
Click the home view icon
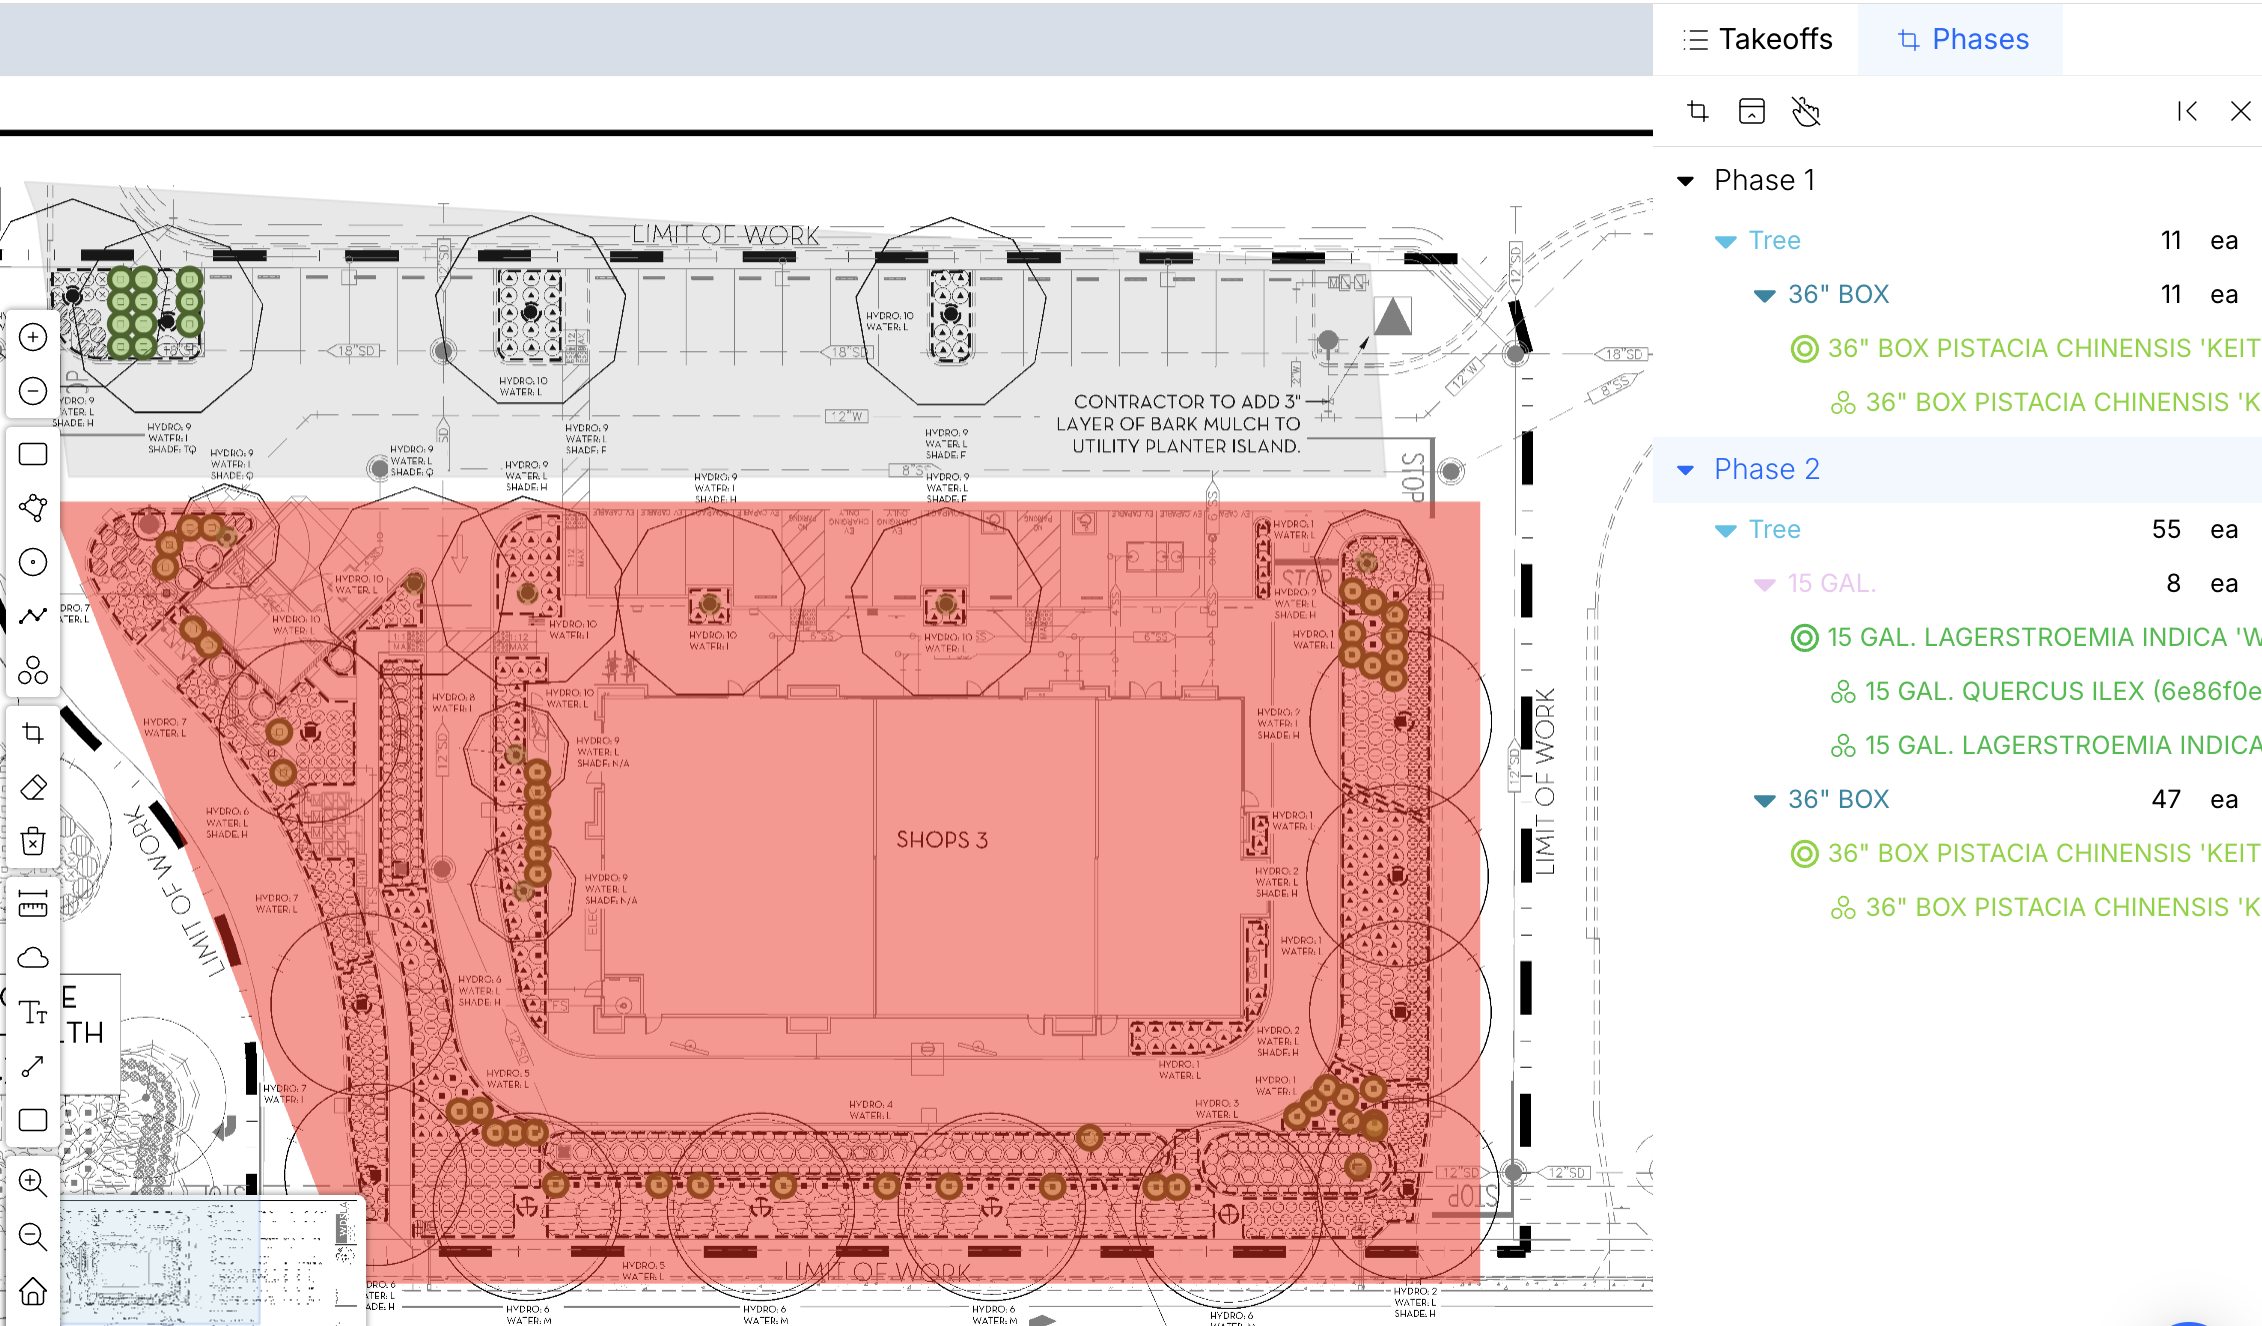pos(33,1292)
